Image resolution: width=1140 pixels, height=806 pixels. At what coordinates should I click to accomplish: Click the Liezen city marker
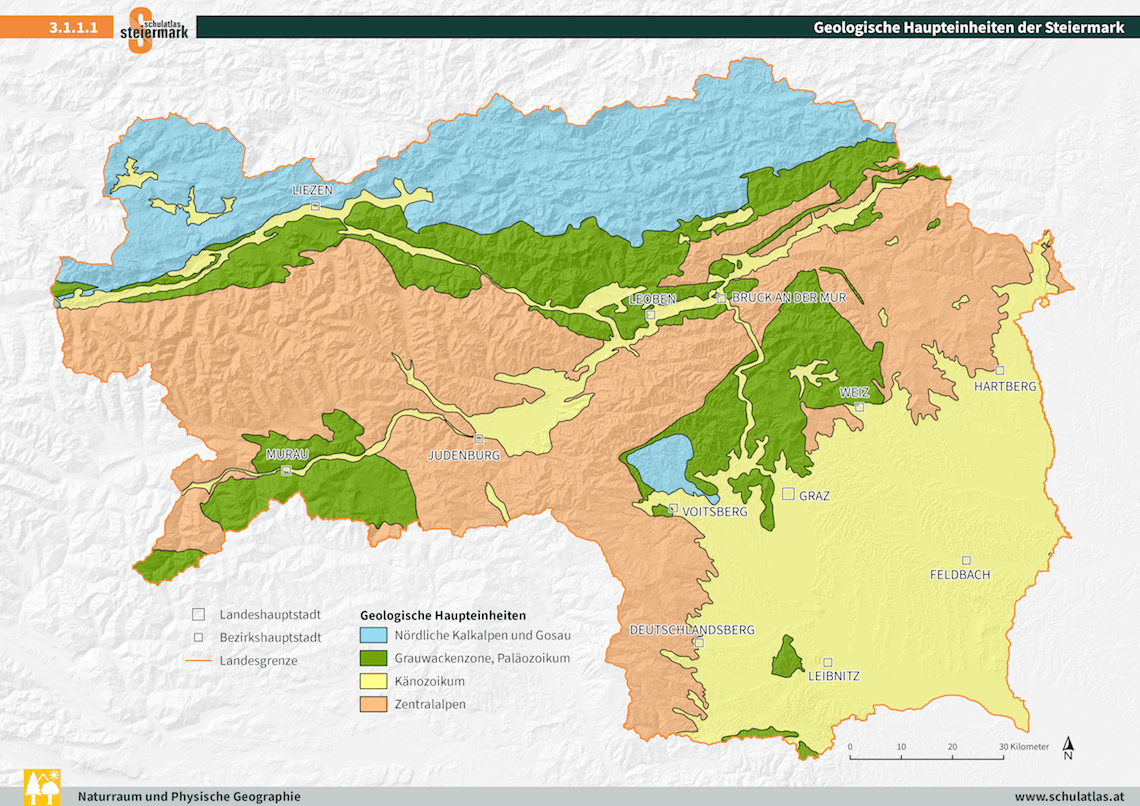316,206
